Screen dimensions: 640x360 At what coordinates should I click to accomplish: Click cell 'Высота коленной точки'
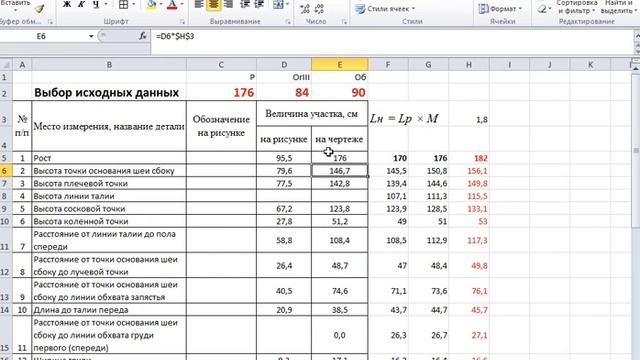coord(109,221)
